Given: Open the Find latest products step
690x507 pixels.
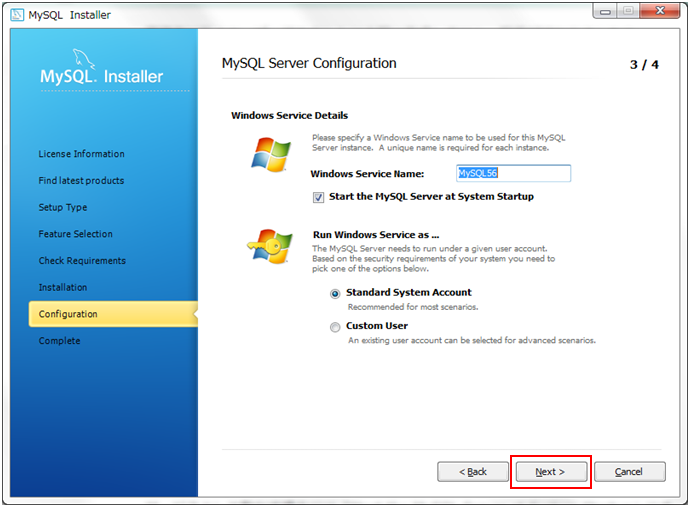Looking at the screenshot, I should click(x=81, y=180).
